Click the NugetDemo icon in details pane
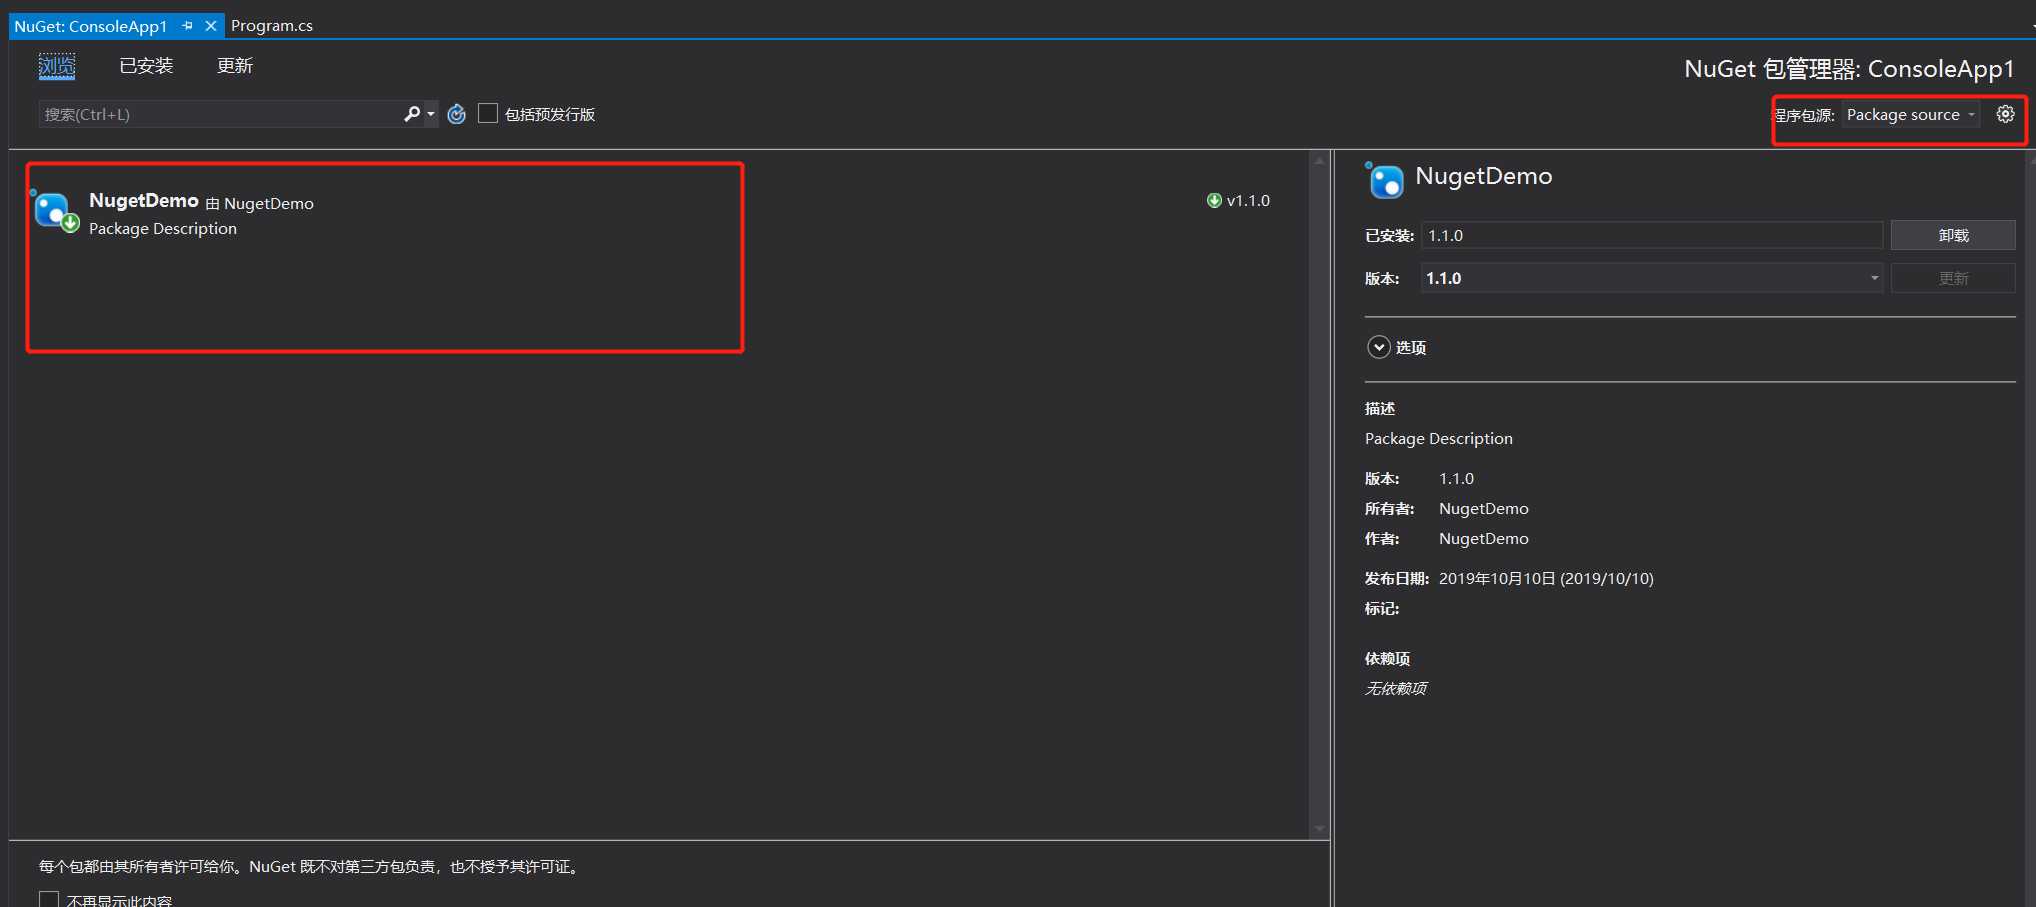Image resolution: width=2036 pixels, height=907 pixels. [x=1385, y=180]
